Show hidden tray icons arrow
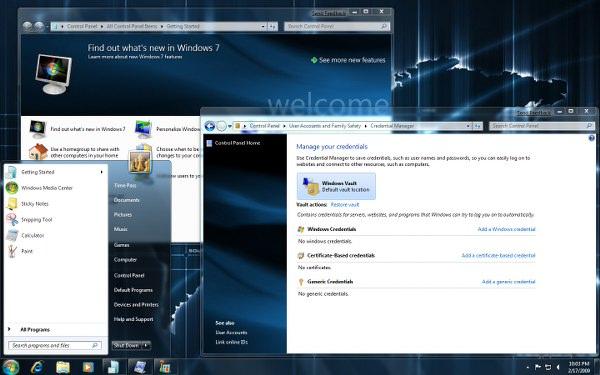The width and height of the screenshot is (600, 375). [x=528, y=367]
